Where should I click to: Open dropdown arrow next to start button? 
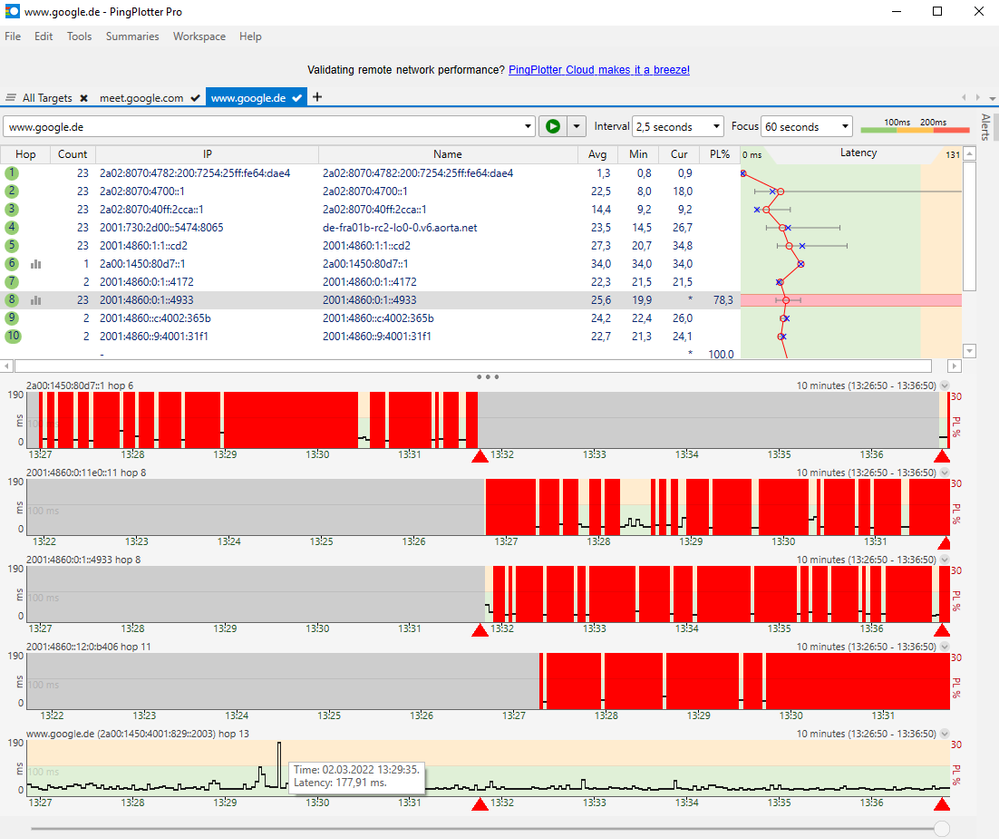click(x=576, y=126)
